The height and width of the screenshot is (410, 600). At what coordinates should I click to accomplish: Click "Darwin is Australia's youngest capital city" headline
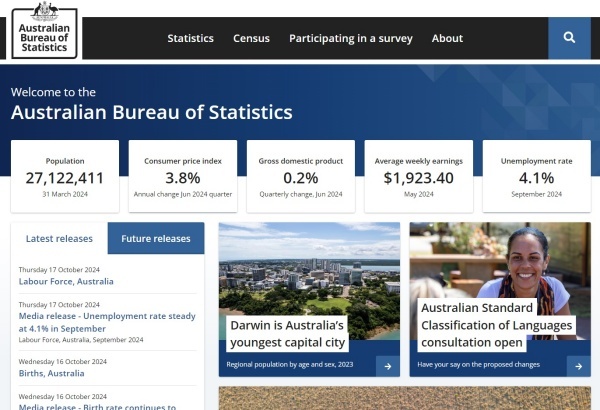pyautogui.click(x=287, y=334)
